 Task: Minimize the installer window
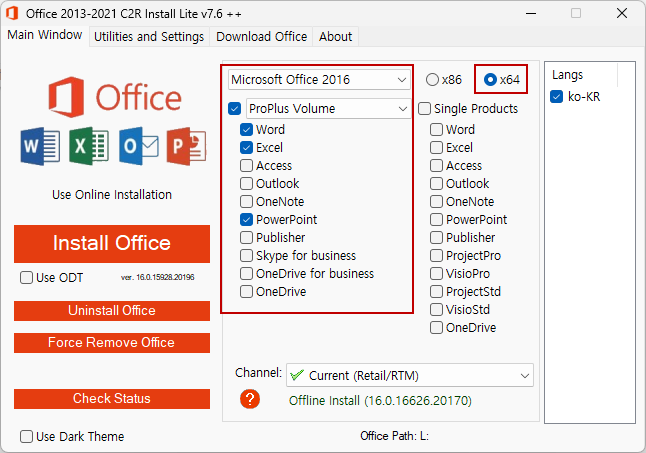tap(531, 14)
